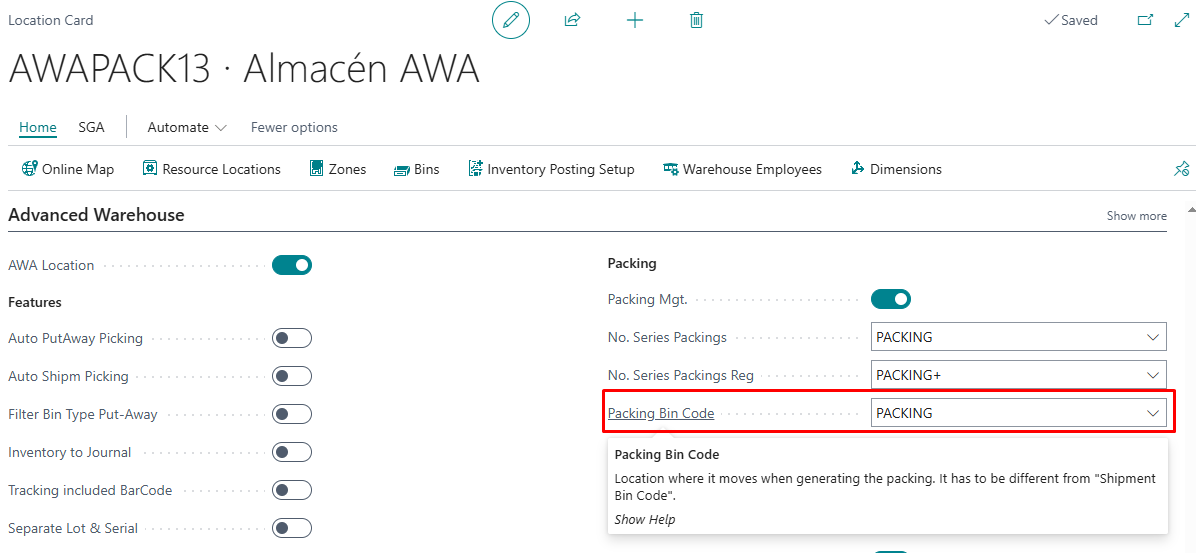This screenshot has height=553, width=1196.
Task: Open card in new window icon
Action: coord(1145,20)
